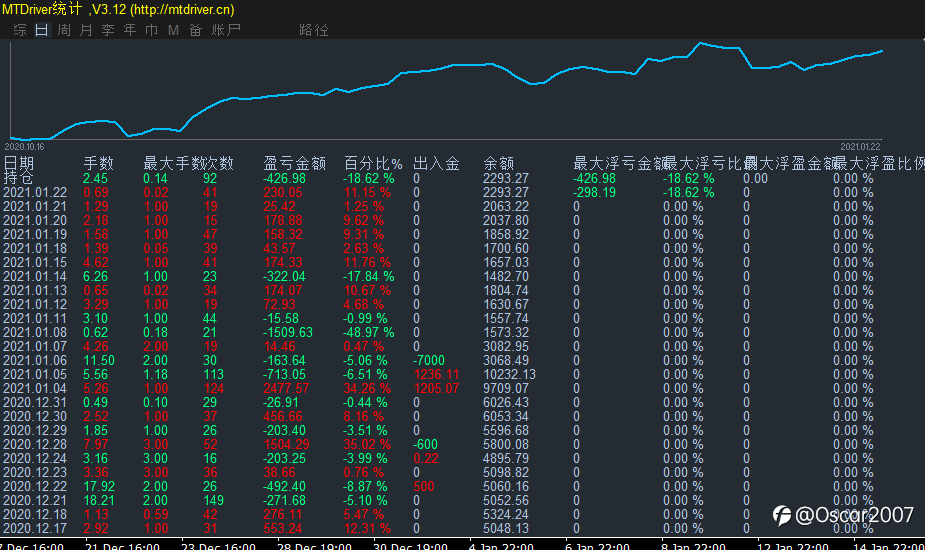Switch to the 备 tab
This screenshot has height=550, width=925.
click(x=196, y=30)
